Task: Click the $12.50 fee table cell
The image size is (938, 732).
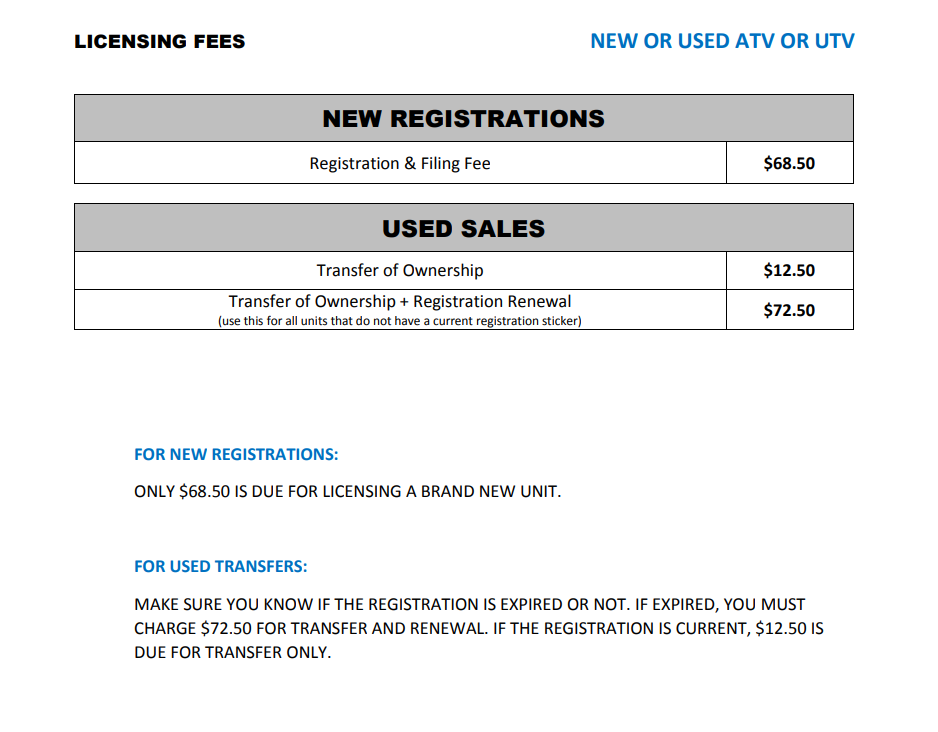Action: 789,271
